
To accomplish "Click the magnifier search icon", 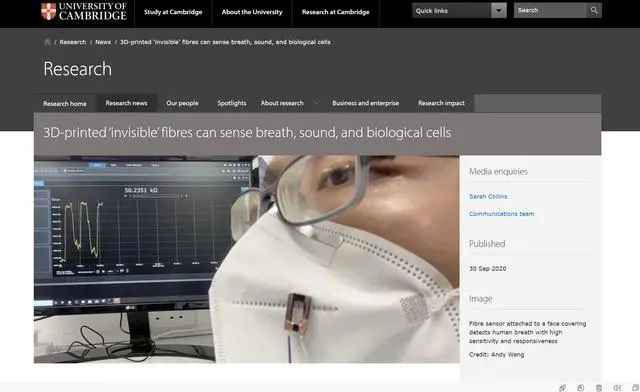I will [x=594, y=11].
